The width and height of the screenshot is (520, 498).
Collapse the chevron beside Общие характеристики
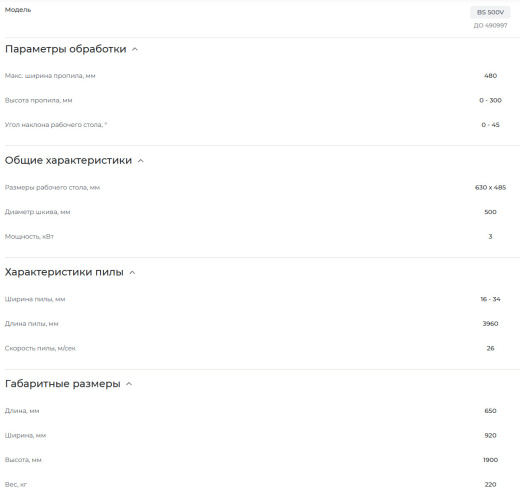click(x=141, y=161)
